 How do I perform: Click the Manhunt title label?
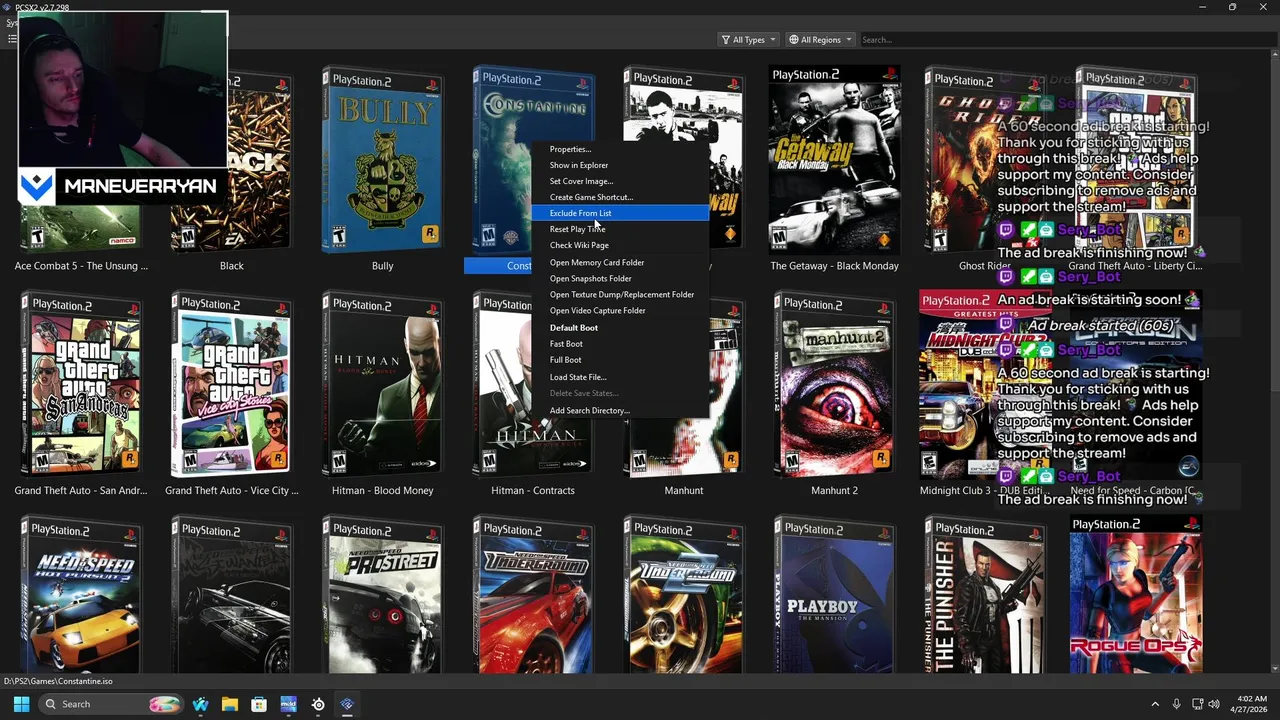tap(684, 491)
